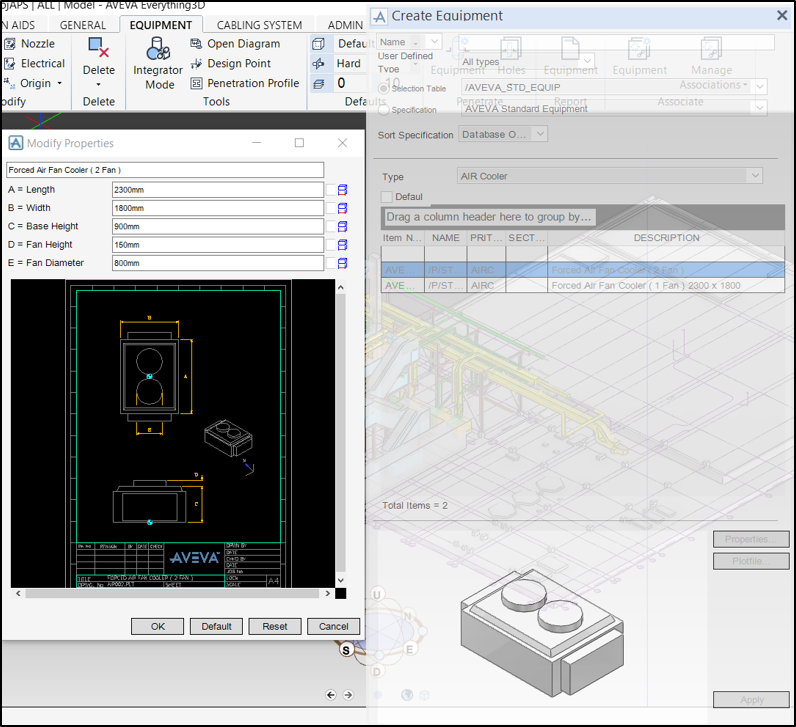Switch to the ADMIN ribbon tab
Image resolution: width=796 pixels, height=727 pixels.
coord(345,25)
